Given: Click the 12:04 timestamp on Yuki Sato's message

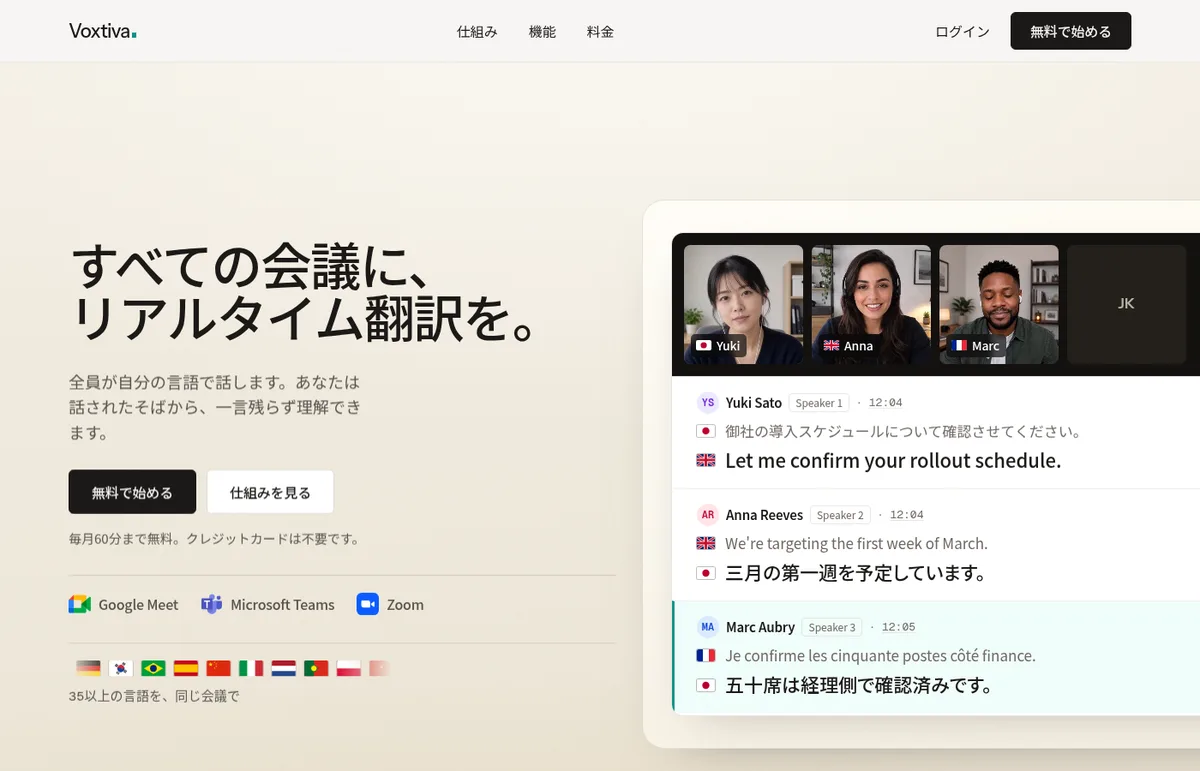Looking at the screenshot, I should coord(885,403).
